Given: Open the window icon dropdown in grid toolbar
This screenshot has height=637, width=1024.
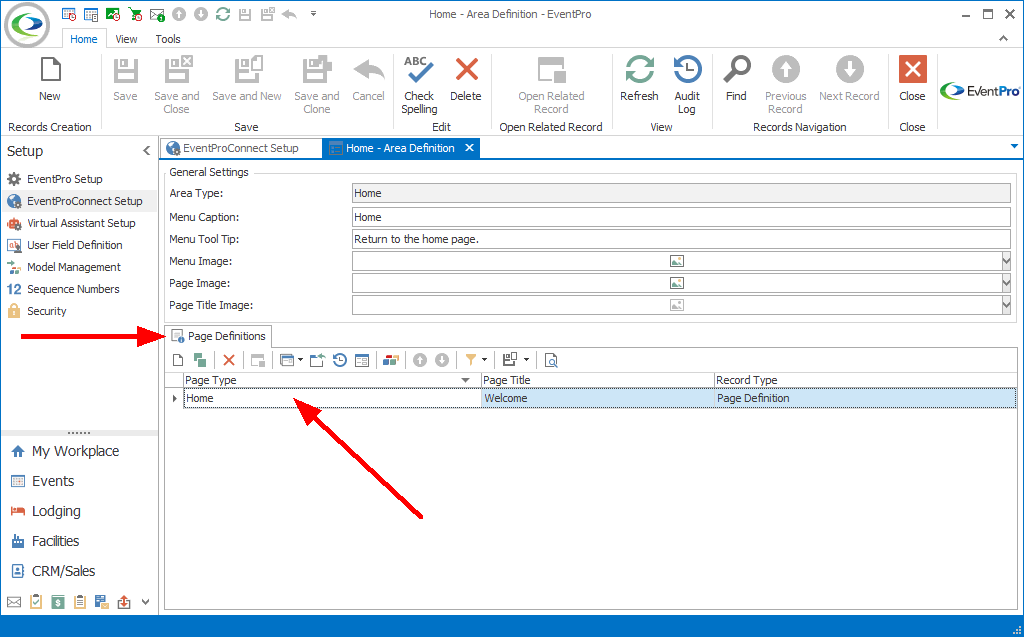Looking at the screenshot, I should (x=300, y=360).
